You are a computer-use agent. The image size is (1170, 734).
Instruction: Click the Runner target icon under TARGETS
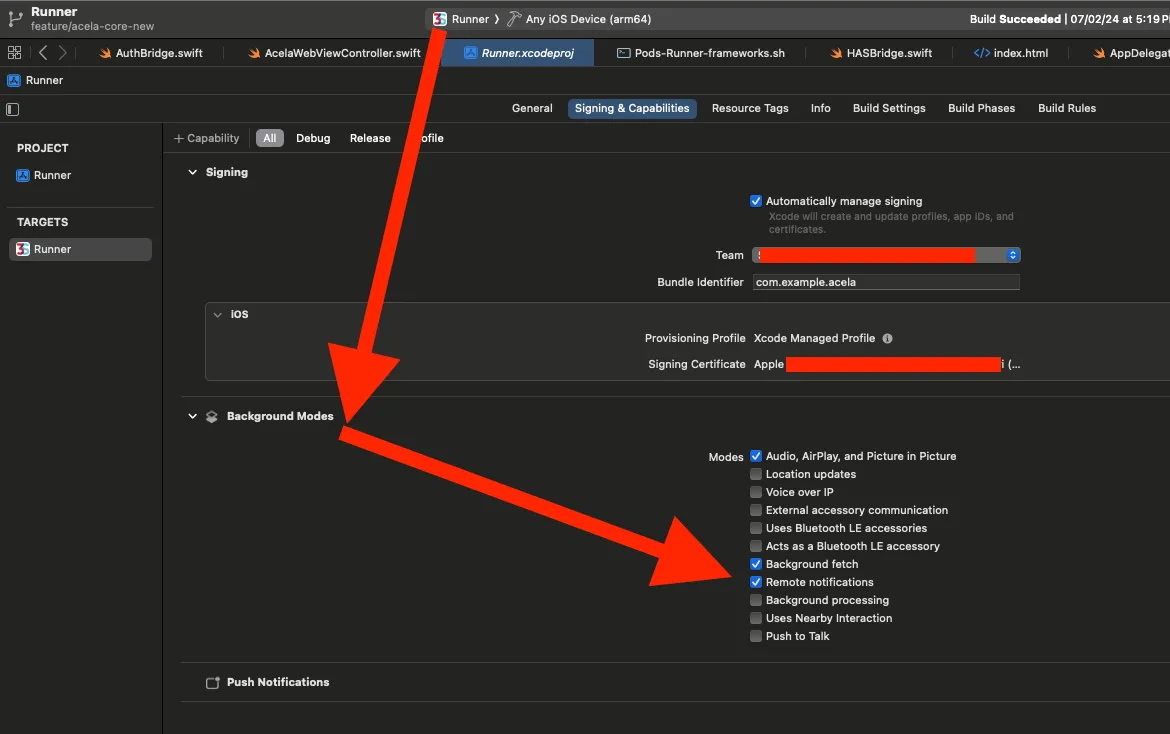pyautogui.click(x=23, y=249)
